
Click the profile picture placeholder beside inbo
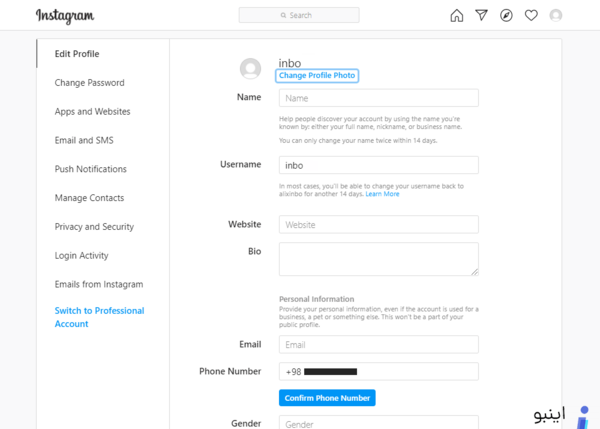click(x=250, y=69)
